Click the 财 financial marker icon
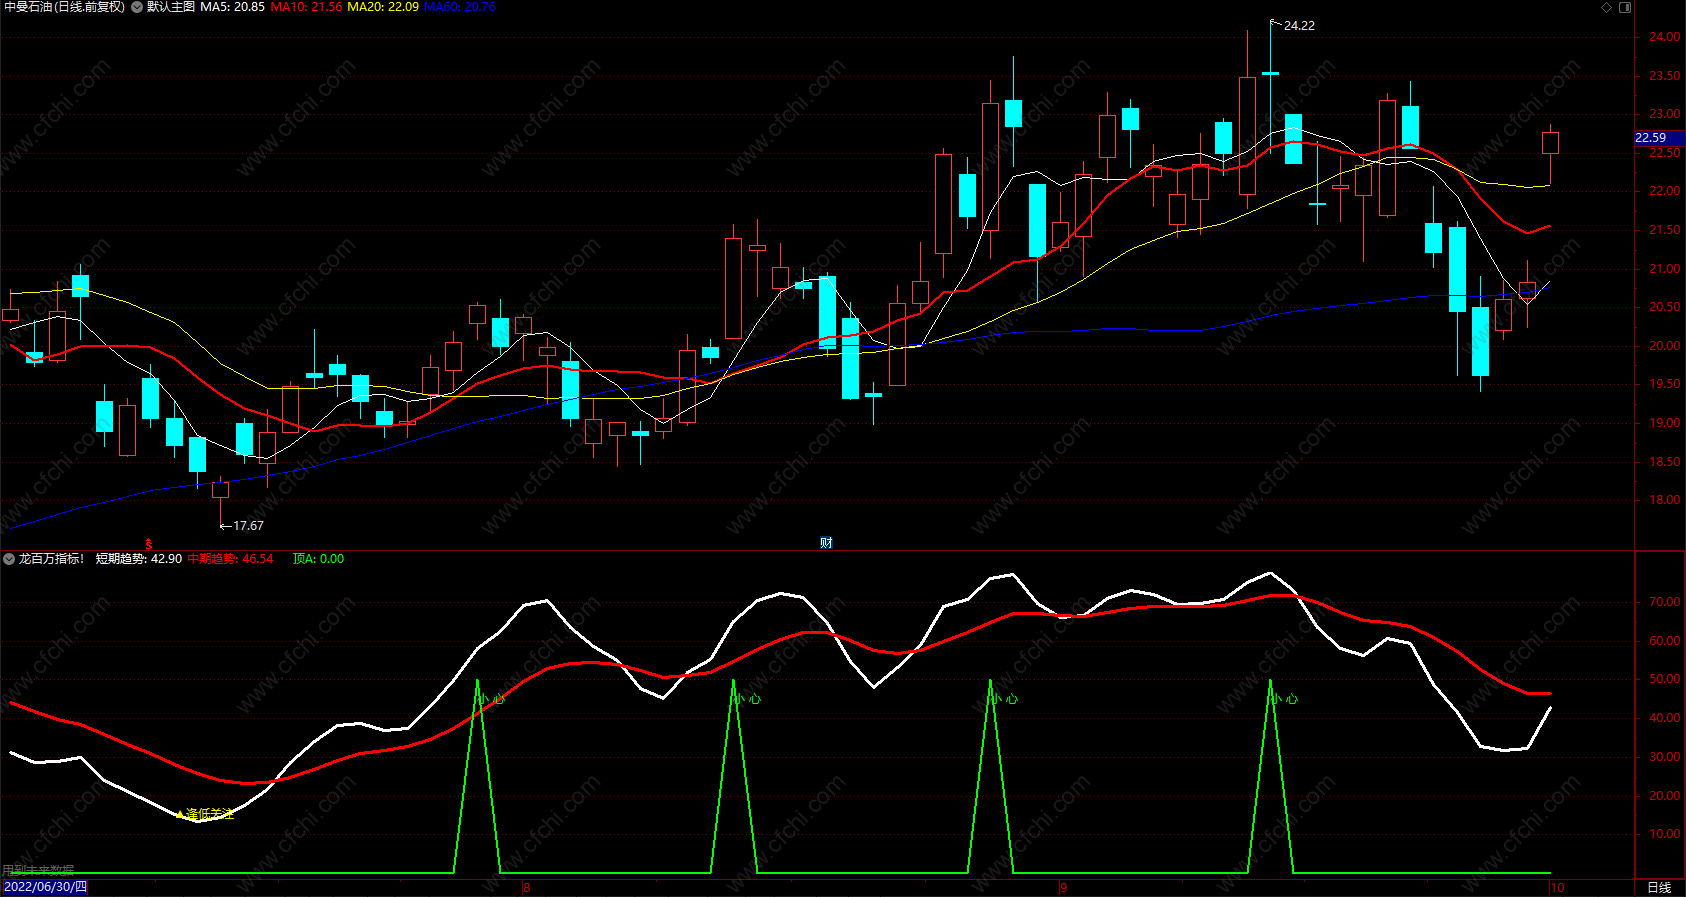This screenshot has height=897, width=1686. (826, 543)
